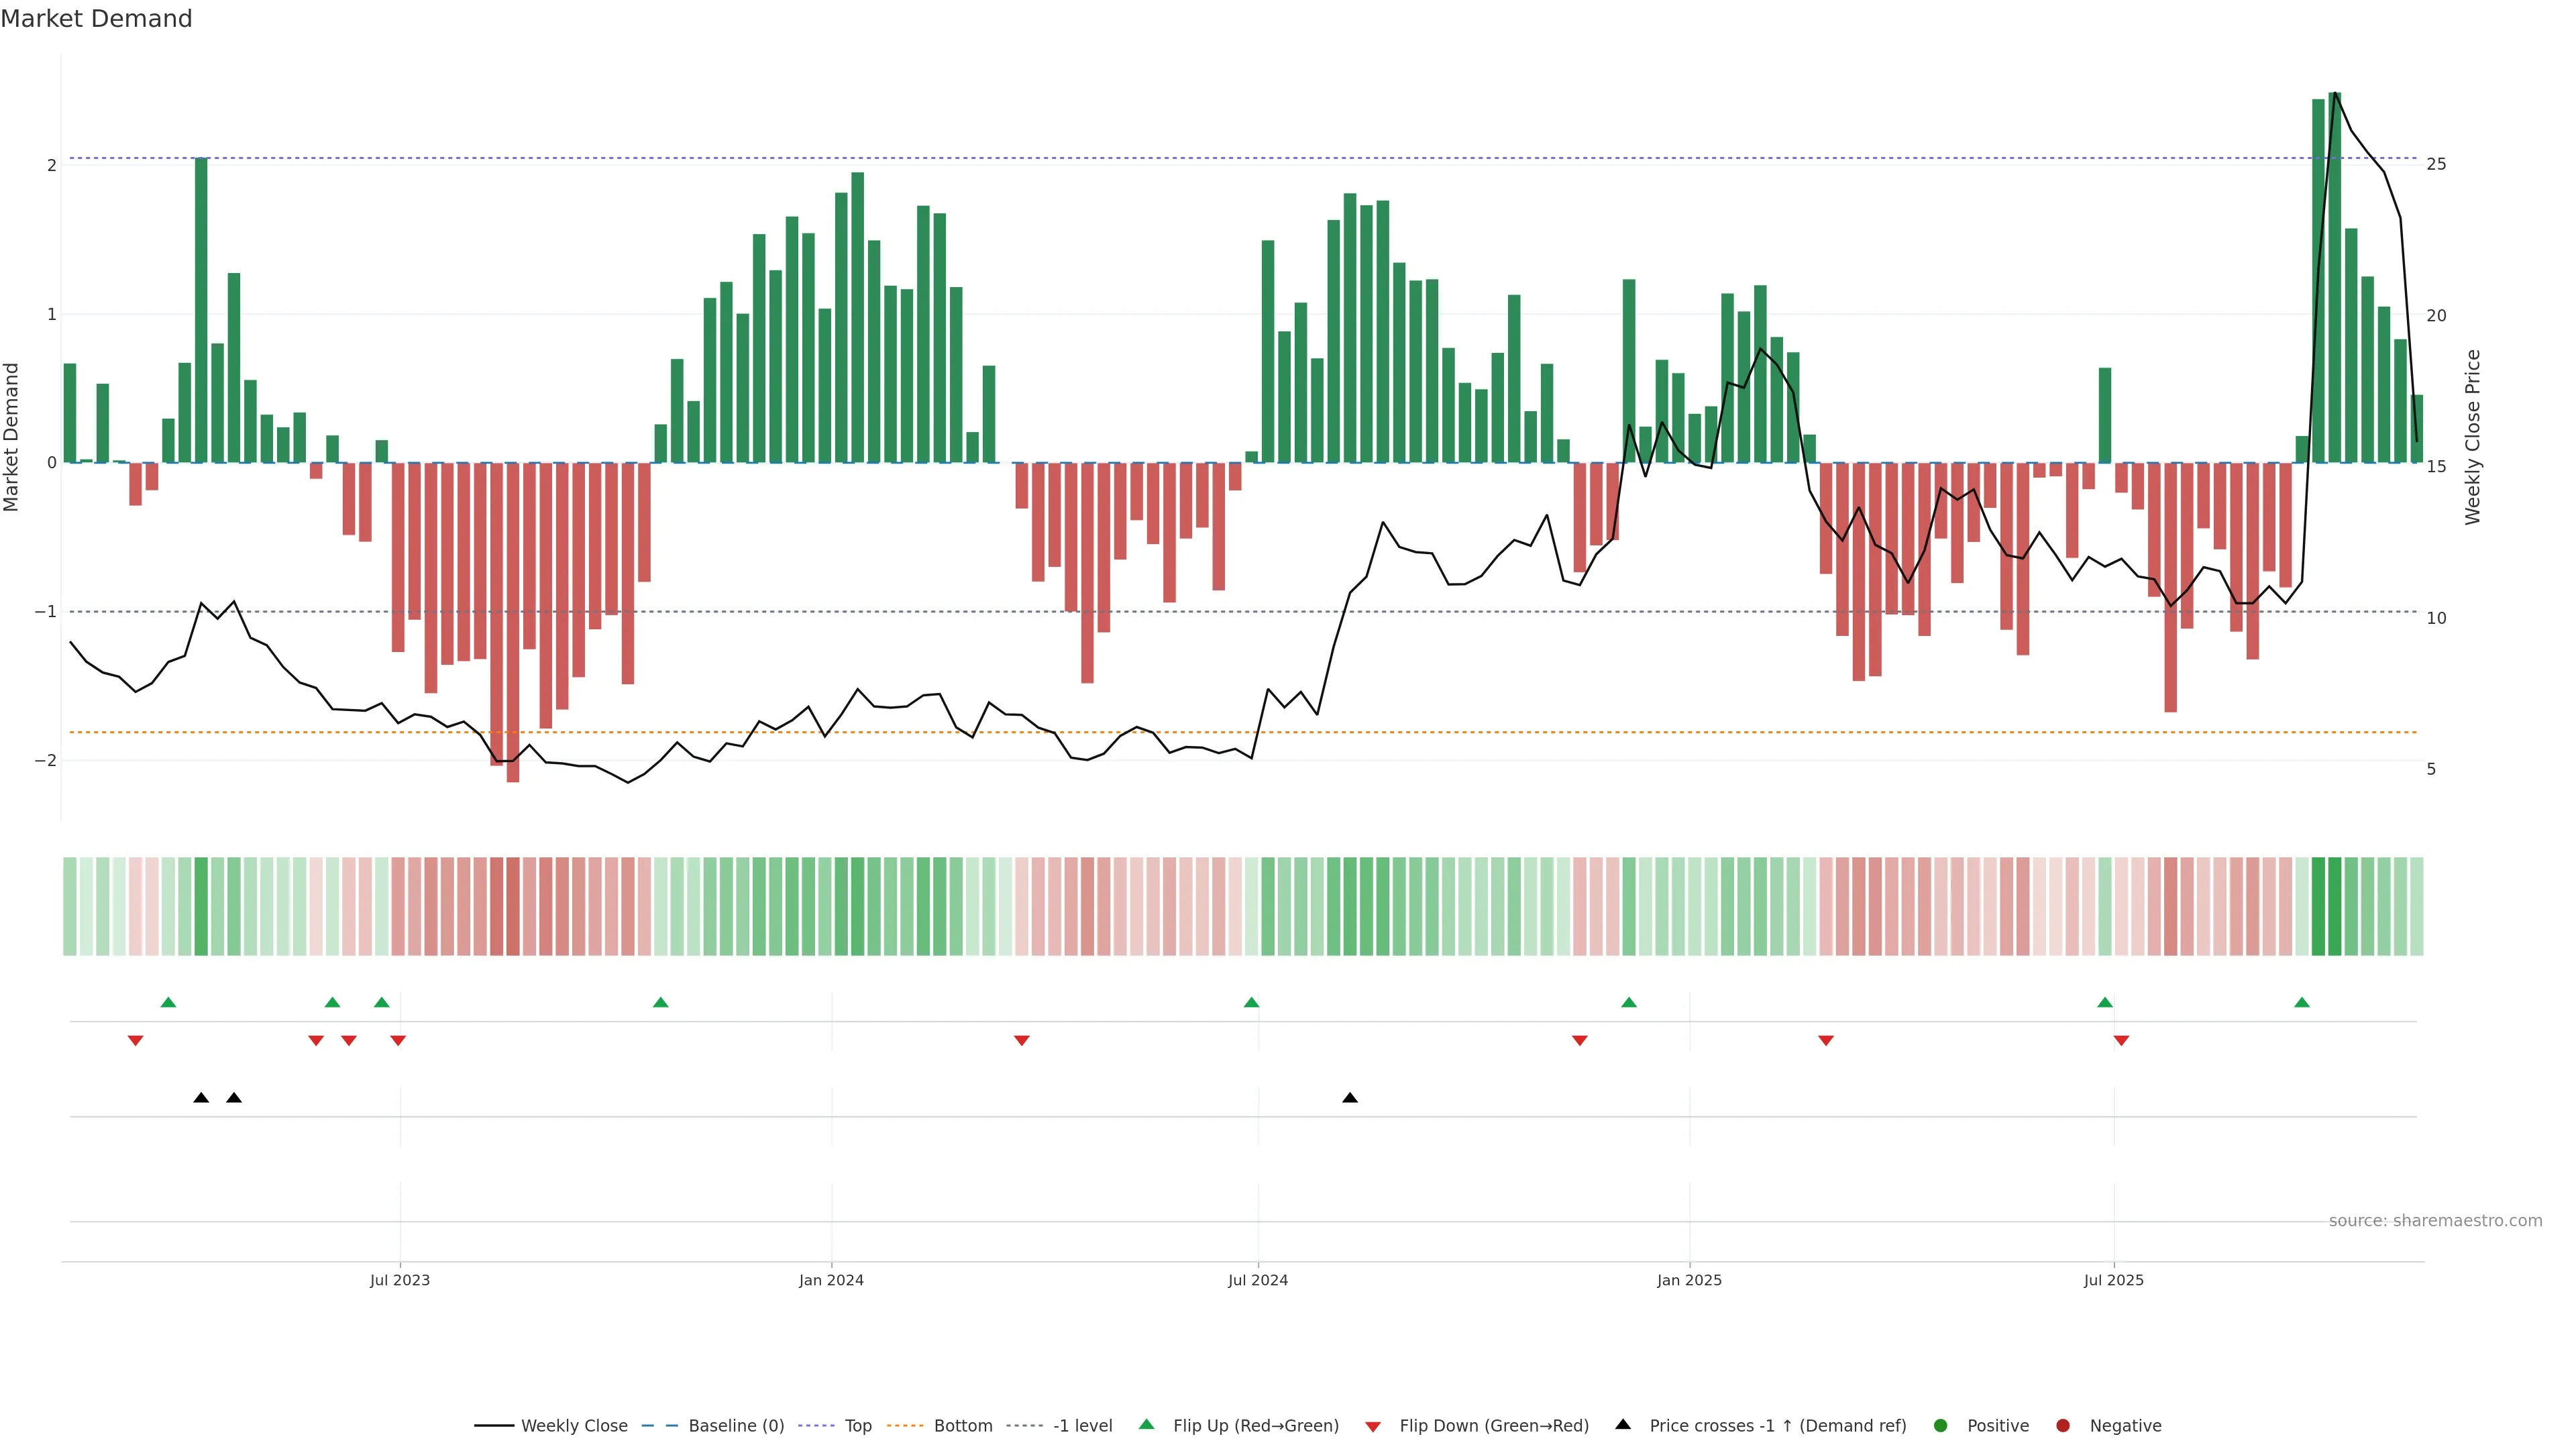Click the Negative red circle legend icon
The width and height of the screenshot is (2576, 1449).
(x=2063, y=1426)
